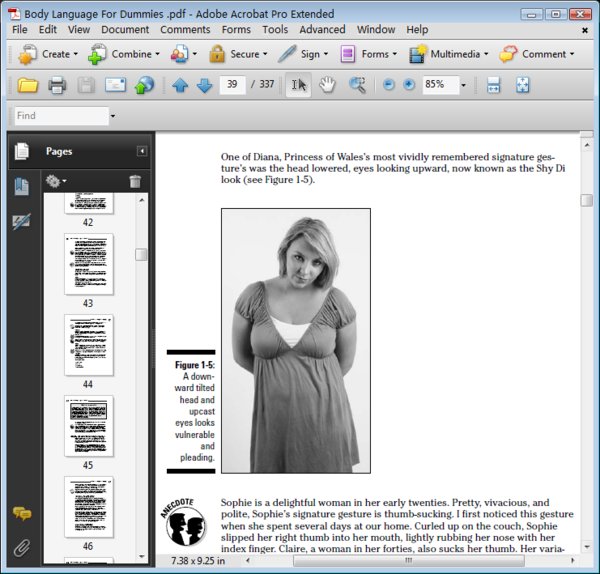The height and width of the screenshot is (574, 600).
Task: Click the document's vertical scrollbar handle
Action: point(586,200)
